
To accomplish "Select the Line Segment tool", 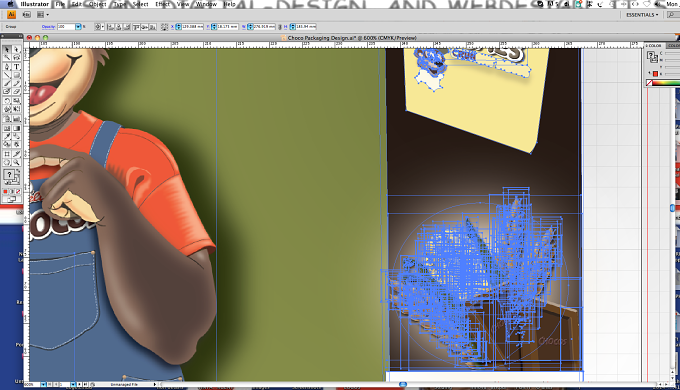I will click(x=7, y=75).
